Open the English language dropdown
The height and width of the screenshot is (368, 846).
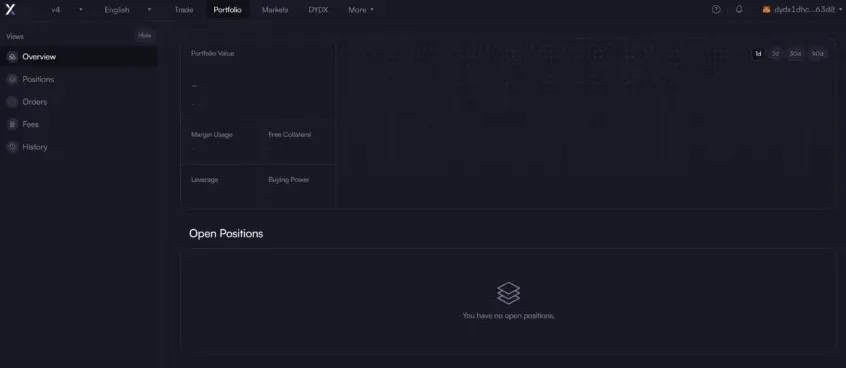pyautogui.click(x=127, y=10)
